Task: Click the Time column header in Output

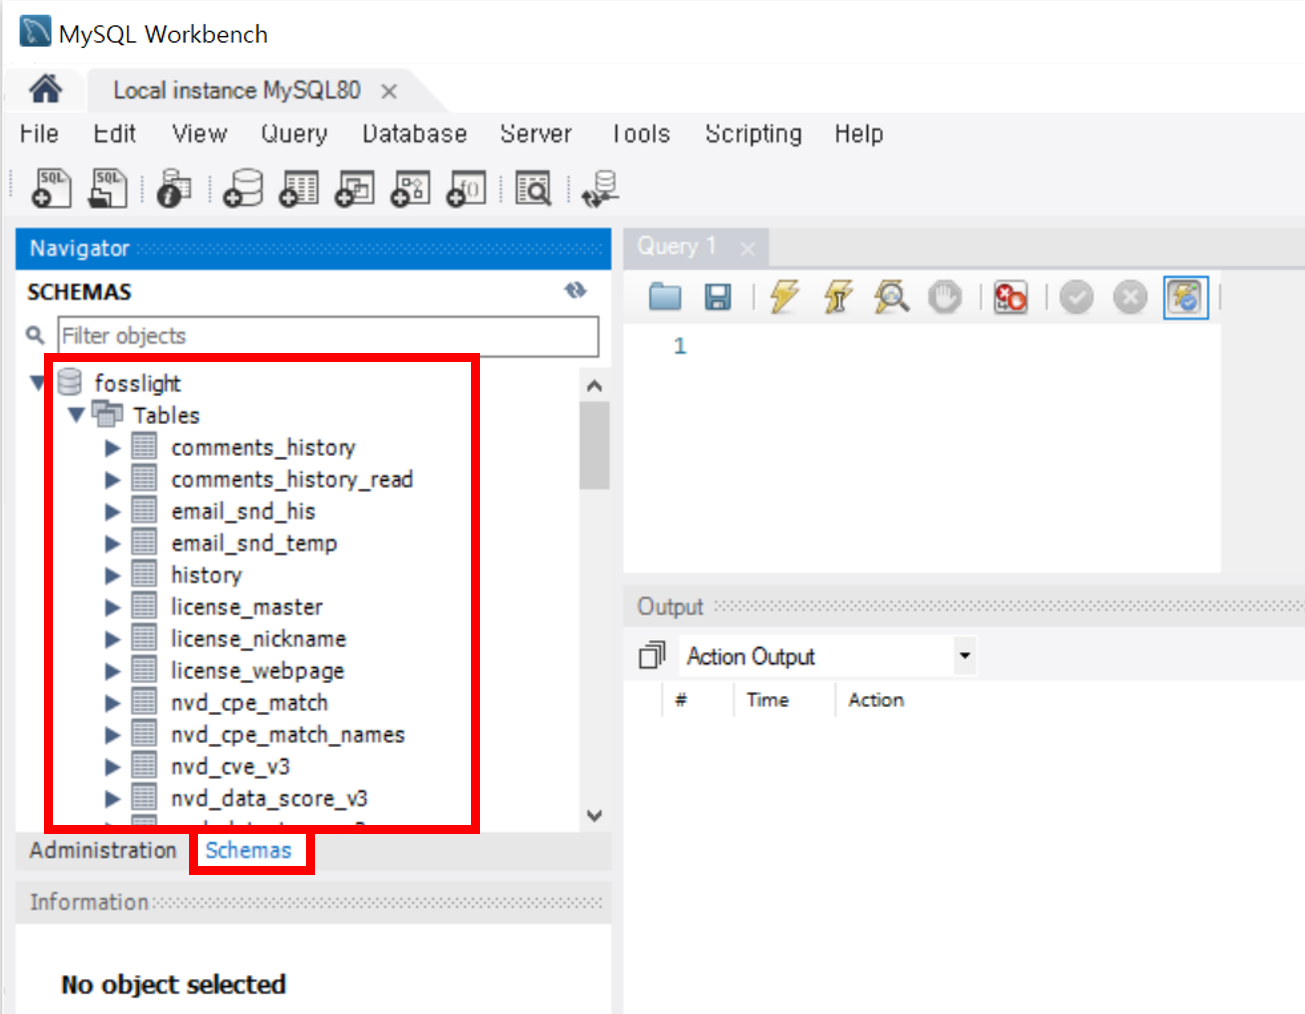Action: coord(767,700)
